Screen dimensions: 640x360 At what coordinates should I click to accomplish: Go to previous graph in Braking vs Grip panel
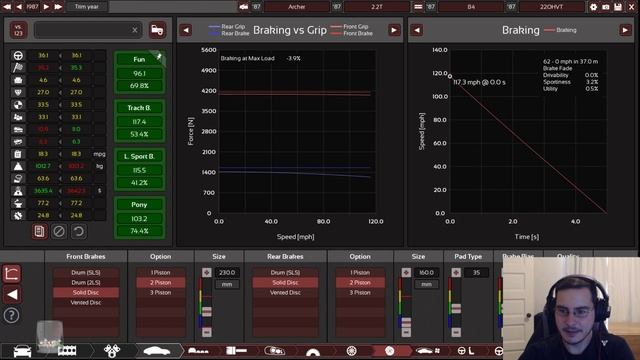pyautogui.click(x=186, y=30)
